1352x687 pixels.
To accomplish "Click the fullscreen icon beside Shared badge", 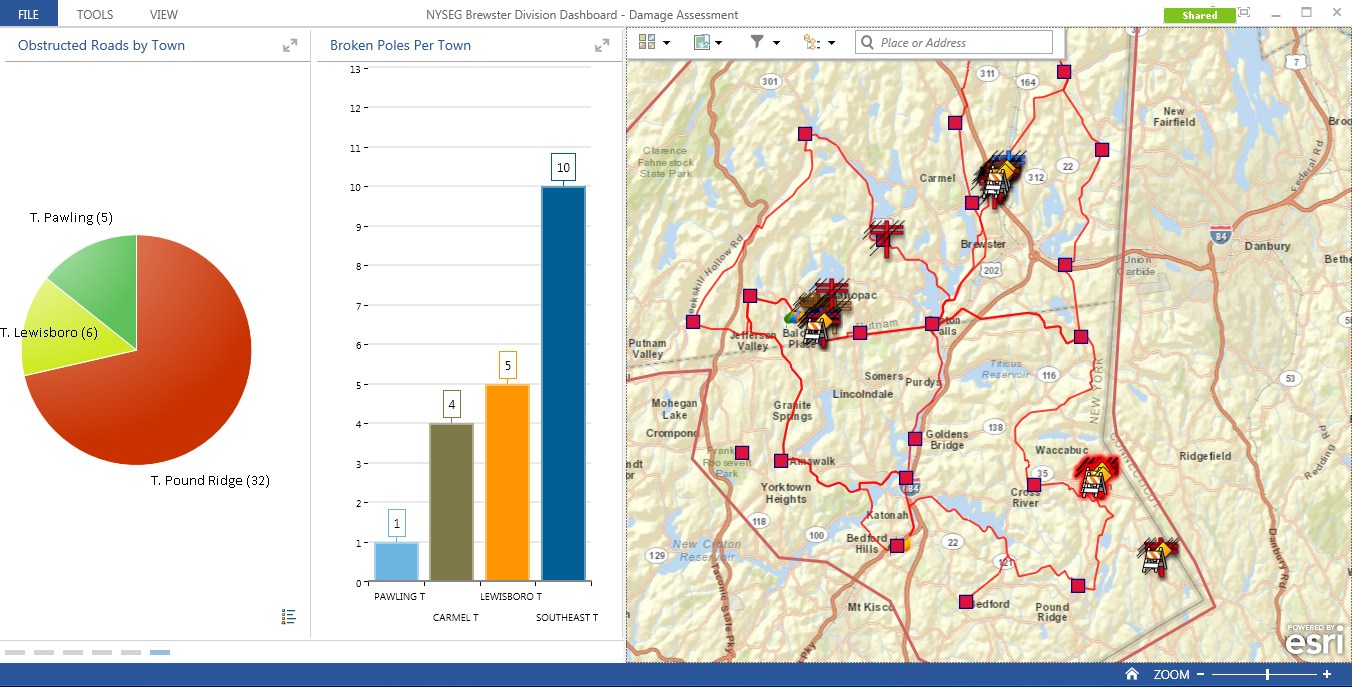I will pyautogui.click(x=1244, y=13).
